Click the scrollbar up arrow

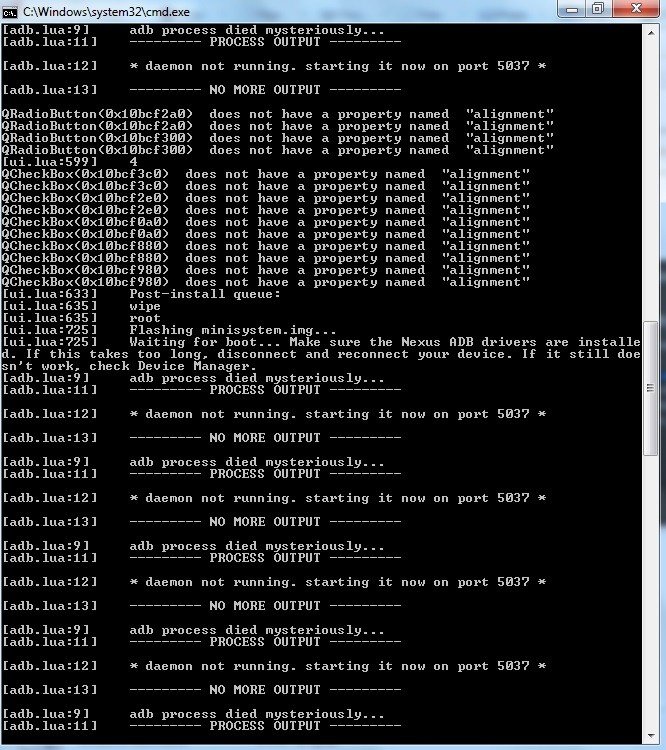(651, 33)
